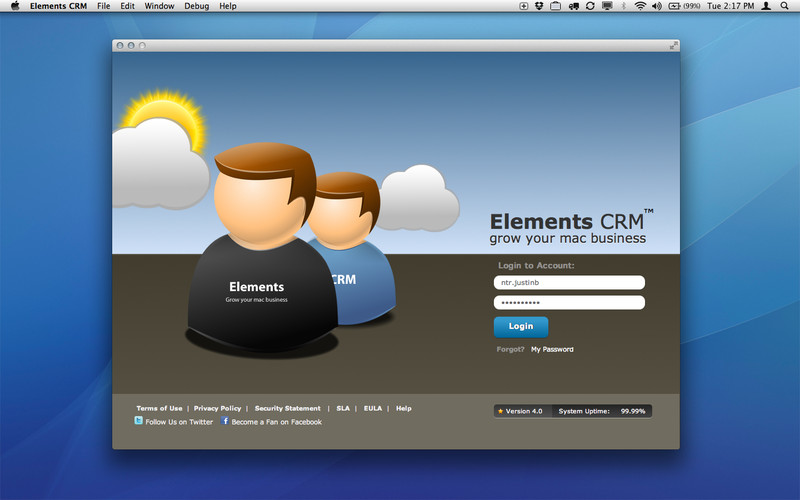Click Follow Us on Twitter text
800x500 pixels.
[179, 422]
